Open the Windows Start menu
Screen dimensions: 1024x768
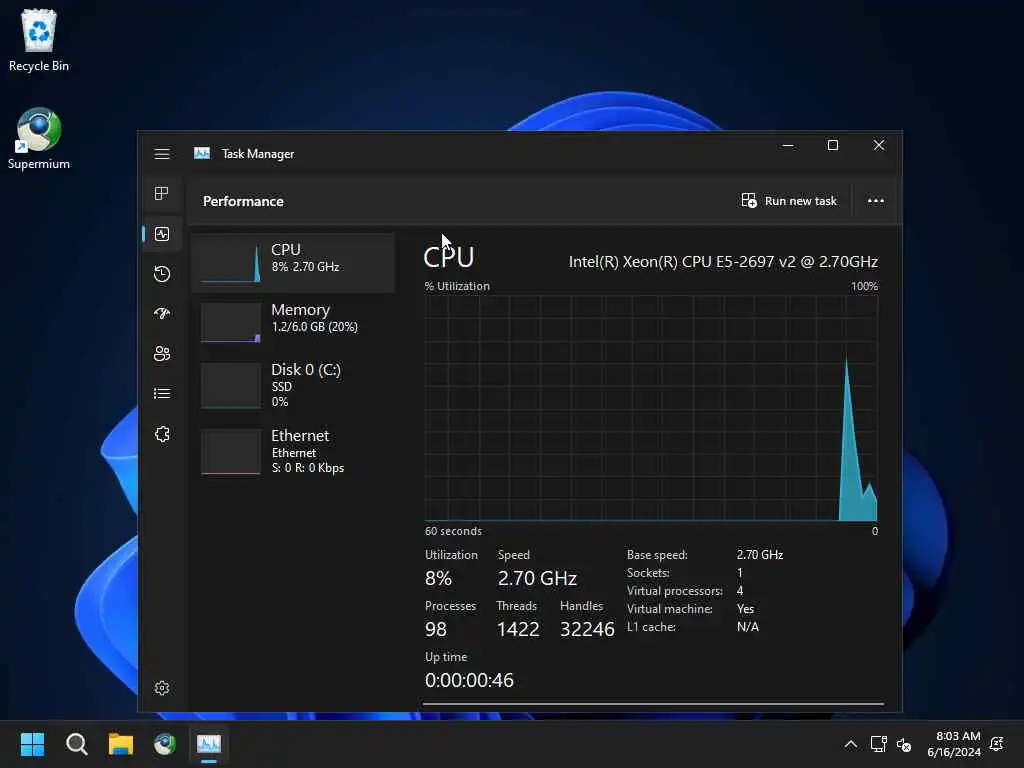32,744
